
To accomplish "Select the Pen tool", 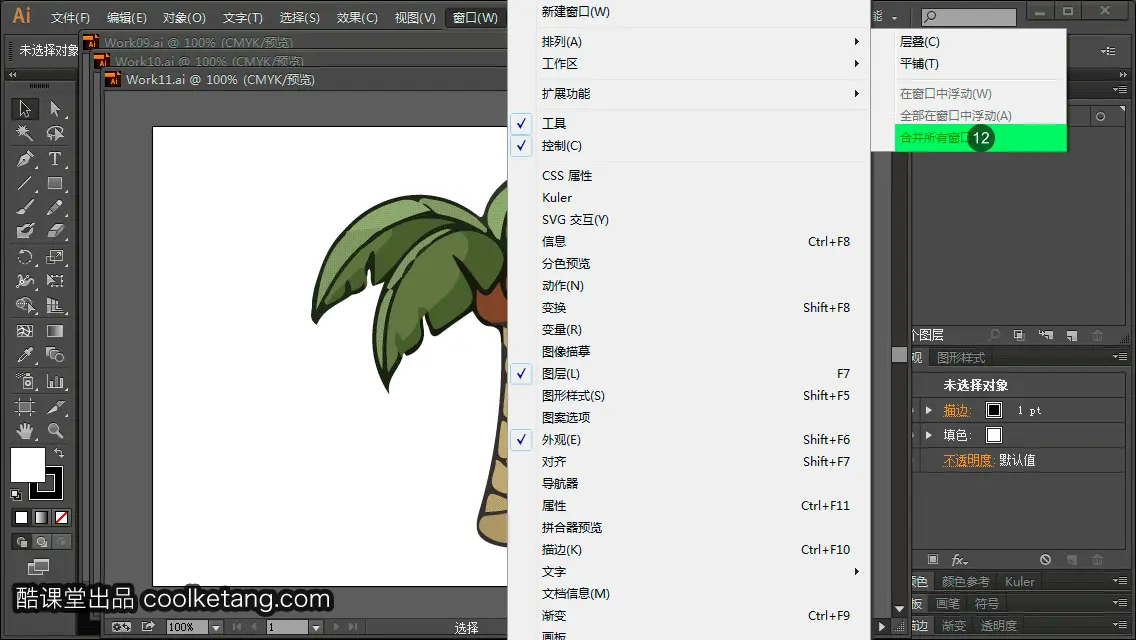I will [x=25, y=158].
